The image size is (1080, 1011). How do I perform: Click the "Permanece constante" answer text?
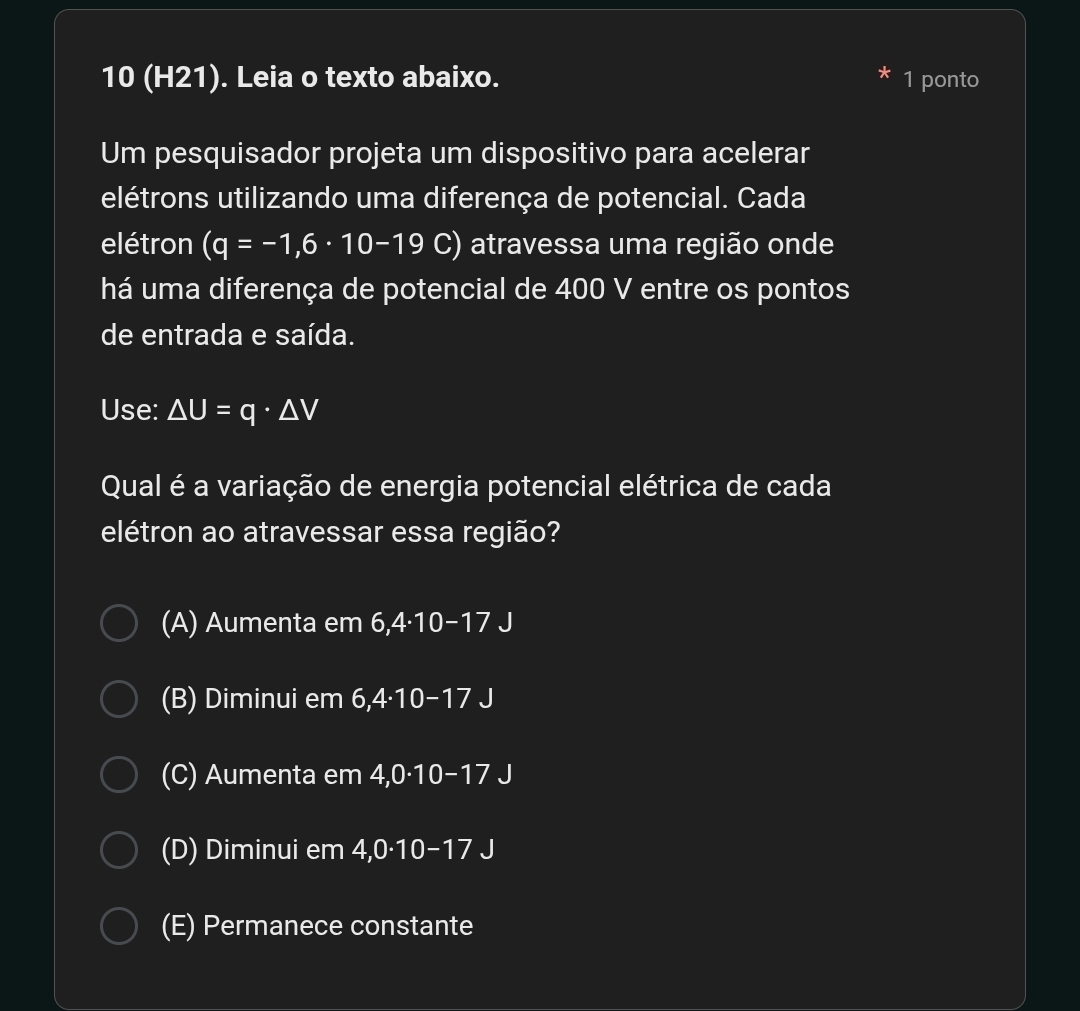tap(338, 926)
